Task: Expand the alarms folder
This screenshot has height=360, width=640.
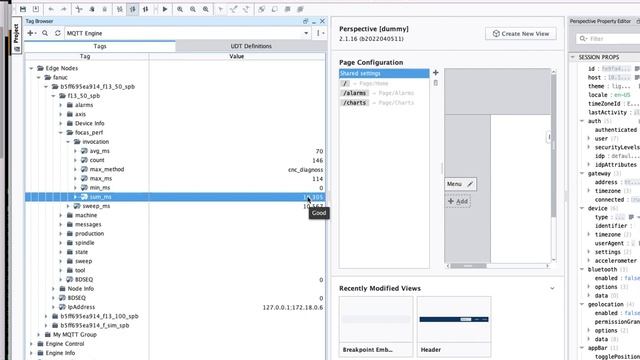Action: pyautogui.click(x=61, y=105)
